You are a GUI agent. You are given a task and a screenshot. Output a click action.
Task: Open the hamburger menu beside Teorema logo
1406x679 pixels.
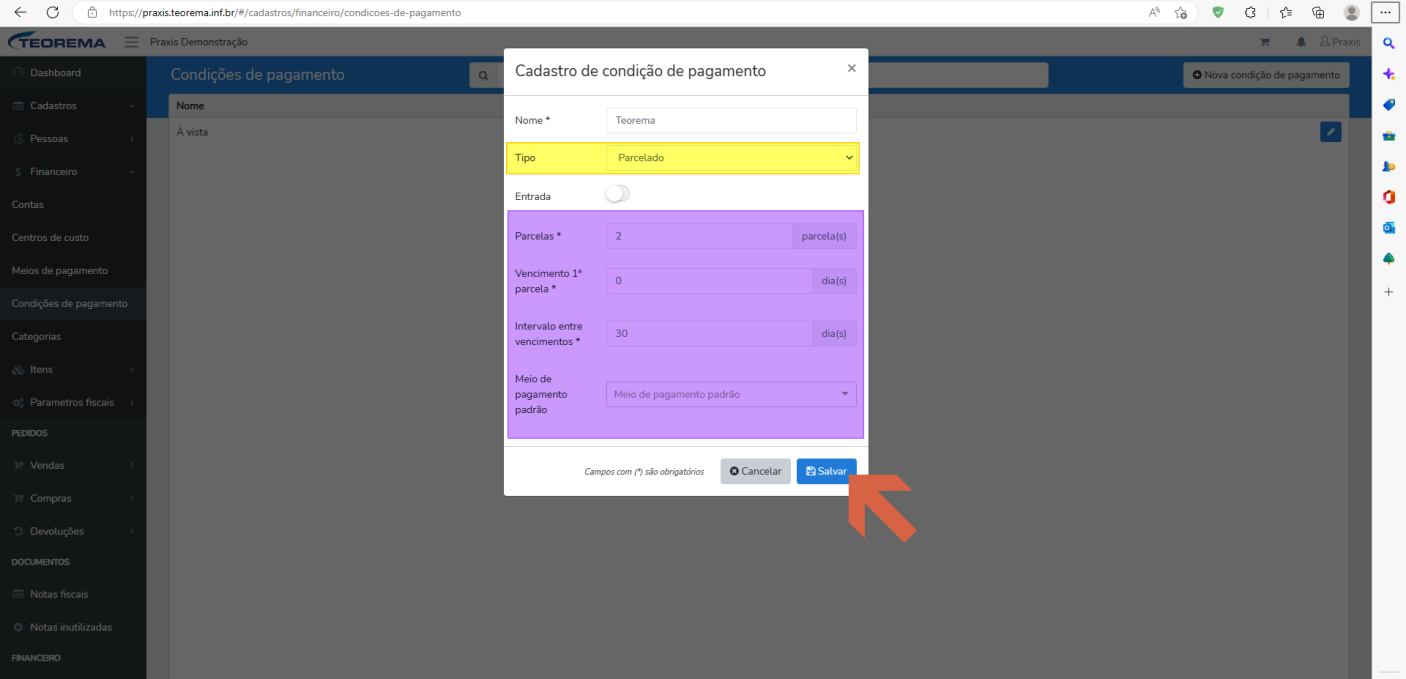(131, 42)
